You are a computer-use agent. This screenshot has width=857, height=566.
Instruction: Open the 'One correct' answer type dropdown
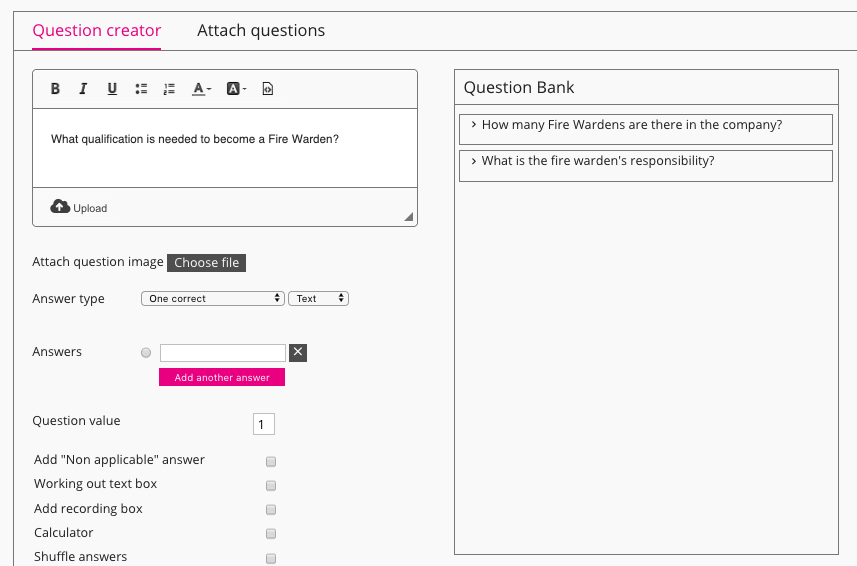213,298
